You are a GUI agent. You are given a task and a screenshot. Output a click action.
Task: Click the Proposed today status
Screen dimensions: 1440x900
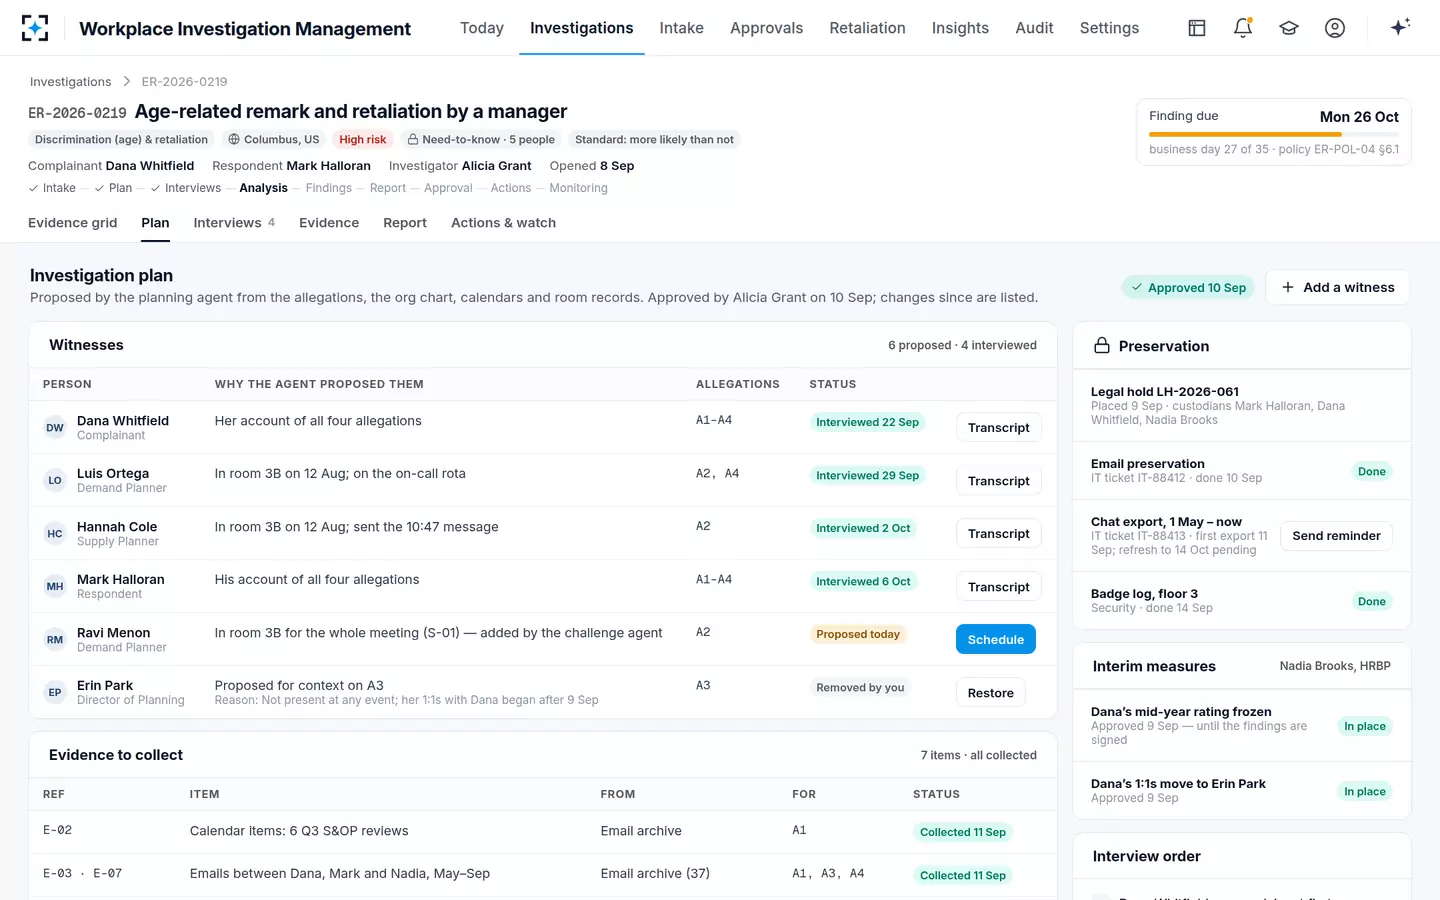tap(857, 634)
